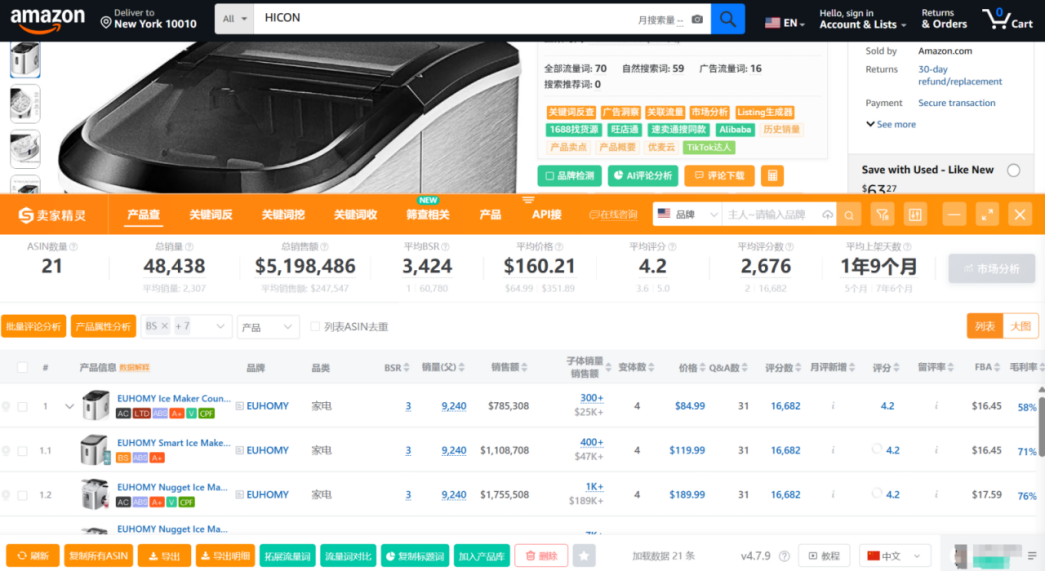Check the checkbox for row 1.1
This screenshot has height=572, width=1045.
[x=23, y=451]
